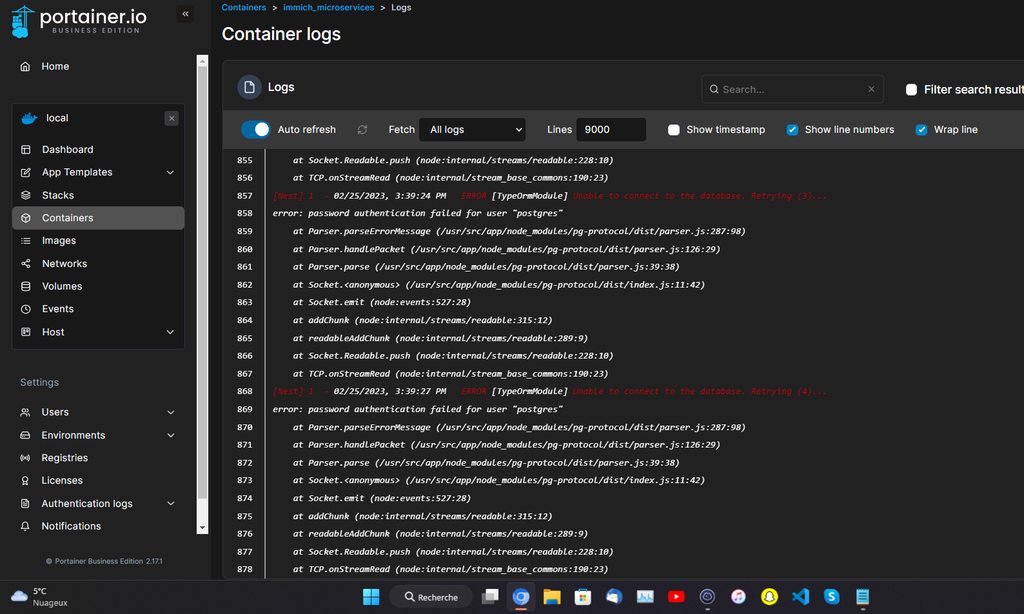The image size is (1024, 614).
Task: Open Stacks from the sidebar menu
Action: (x=58, y=196)
